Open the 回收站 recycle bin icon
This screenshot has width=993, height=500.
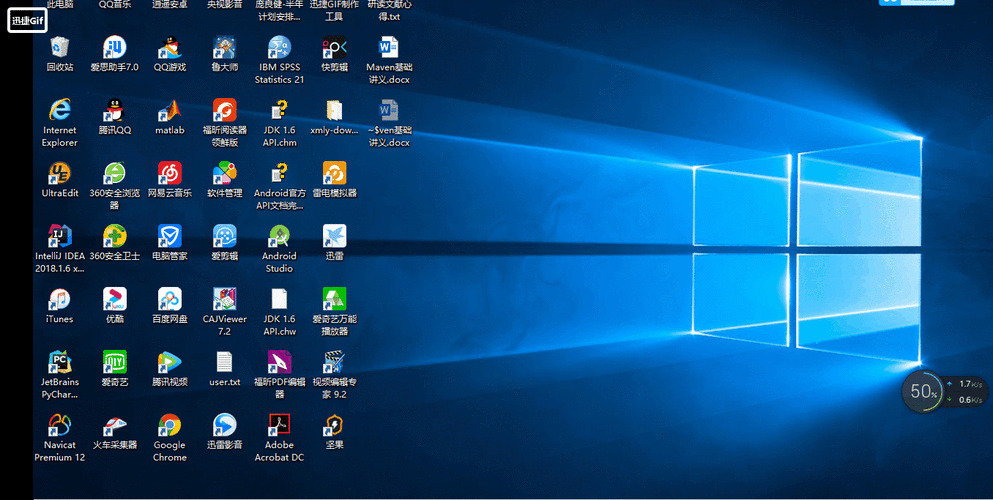60,47
